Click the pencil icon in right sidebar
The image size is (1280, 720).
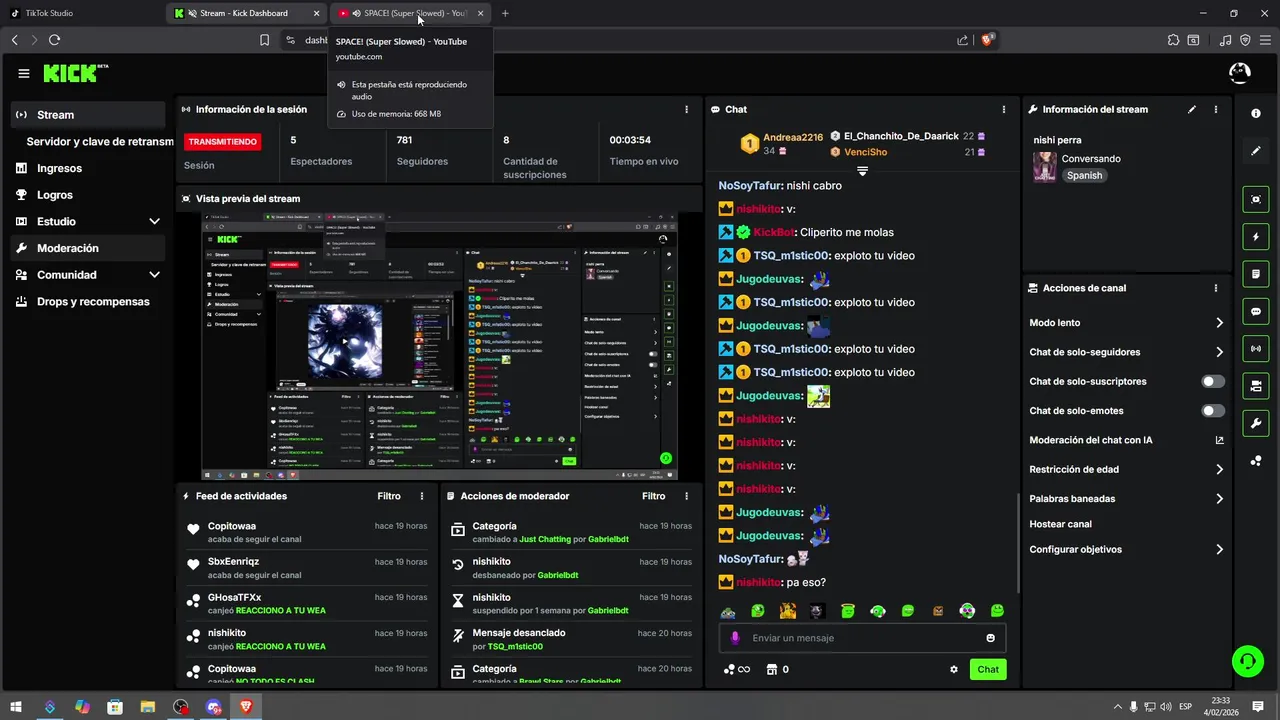click(x=1256, y=151)
